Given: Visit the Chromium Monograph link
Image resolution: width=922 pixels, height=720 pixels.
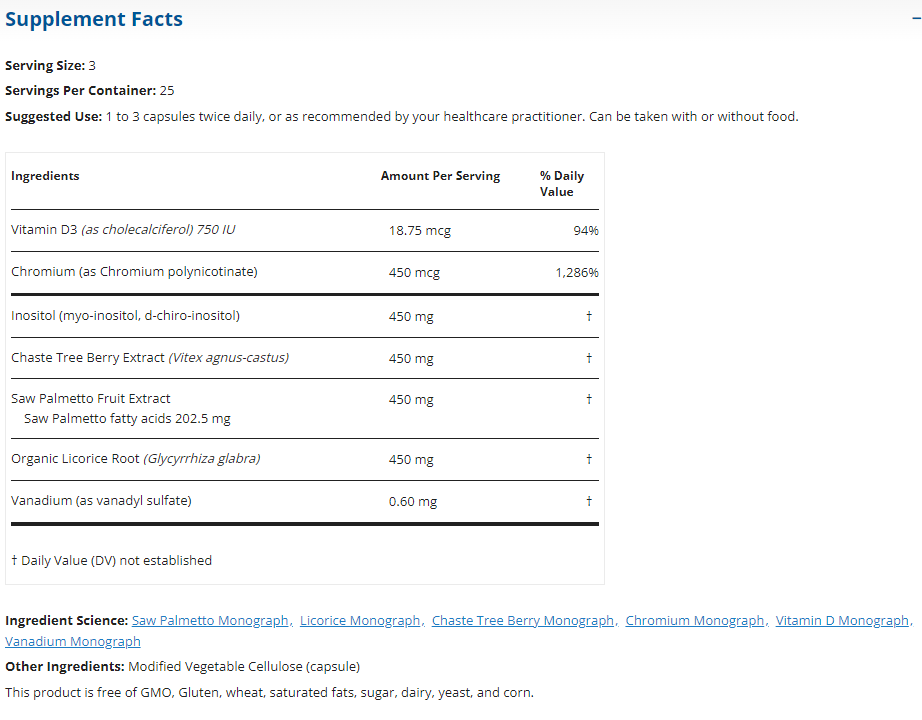Looking at the screenshot, I should click(x=695, y=621).
